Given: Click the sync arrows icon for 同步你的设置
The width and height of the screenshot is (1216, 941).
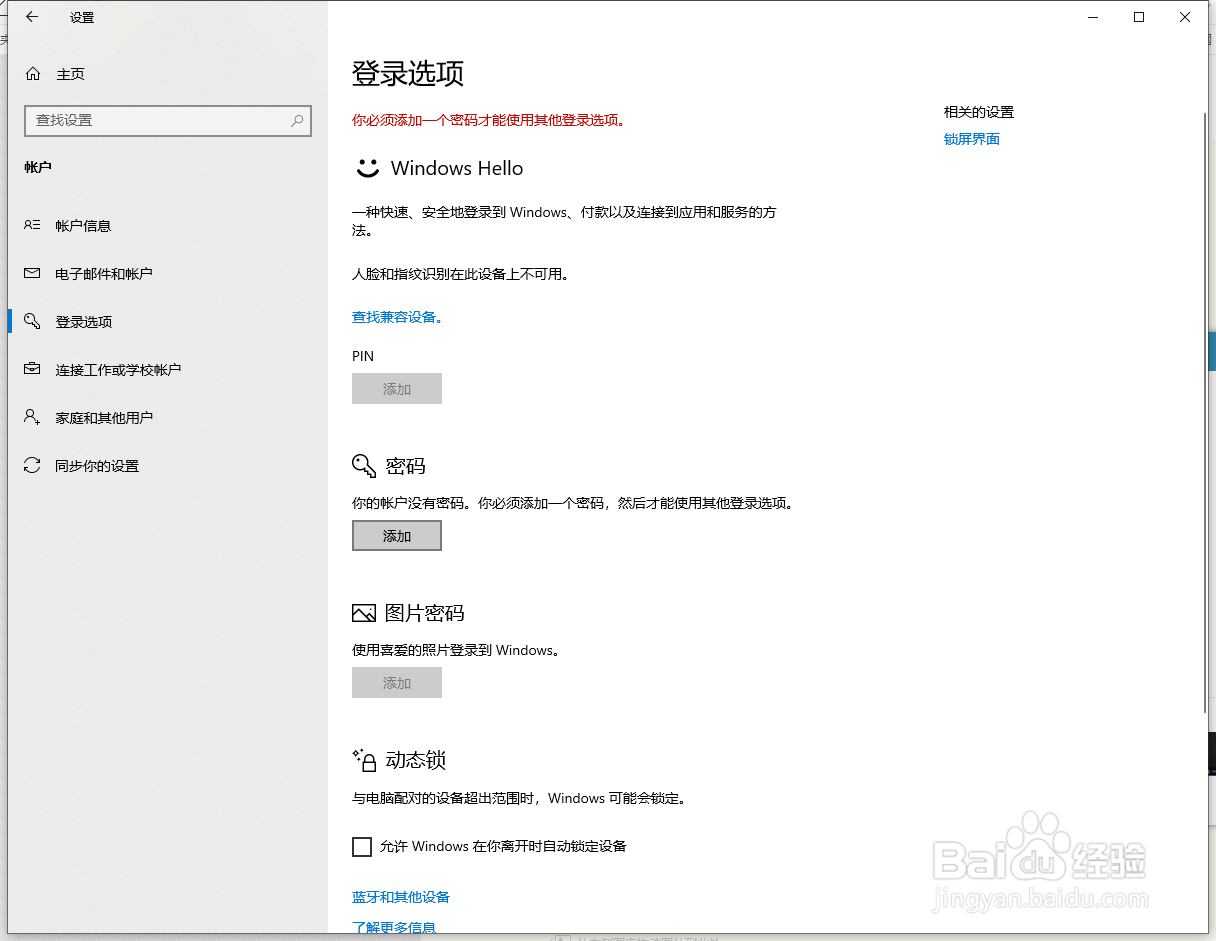Looking at the screenshot, I should (x=33, y=466).
